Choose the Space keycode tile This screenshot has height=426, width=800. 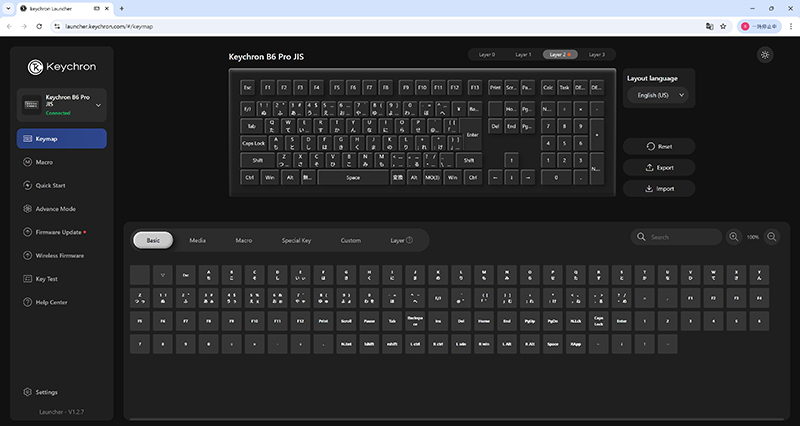coord(553,344)
